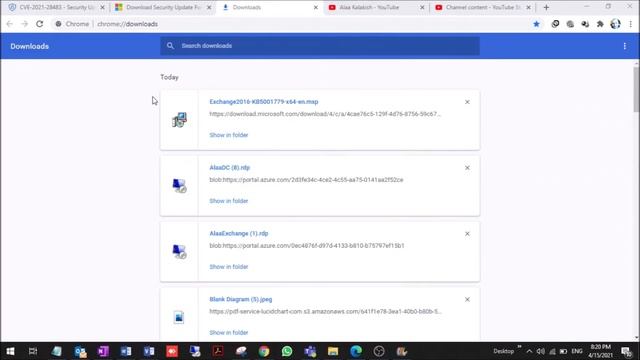The height and width of the screenshot is (360, 640).
Task: Close the CVE-2021-28483 tab
Action: tap(102, 7)
